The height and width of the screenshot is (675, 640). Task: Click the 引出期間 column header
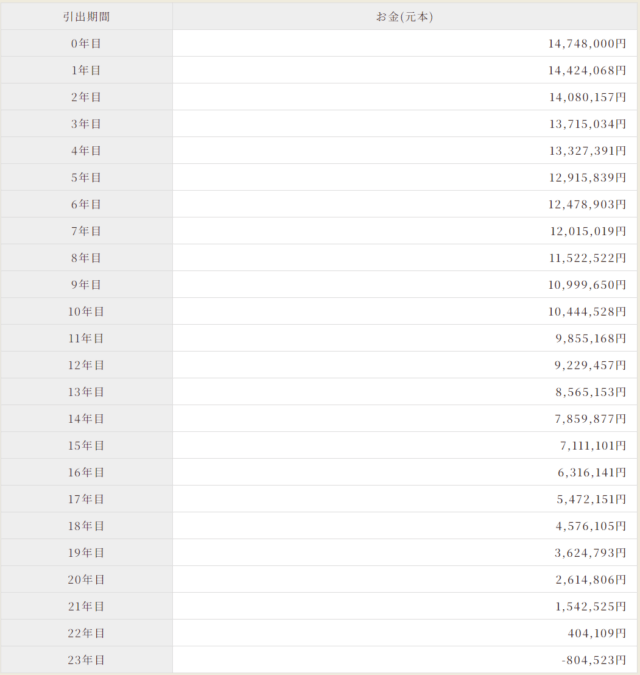pyautogui.click(x=86, y=17)
